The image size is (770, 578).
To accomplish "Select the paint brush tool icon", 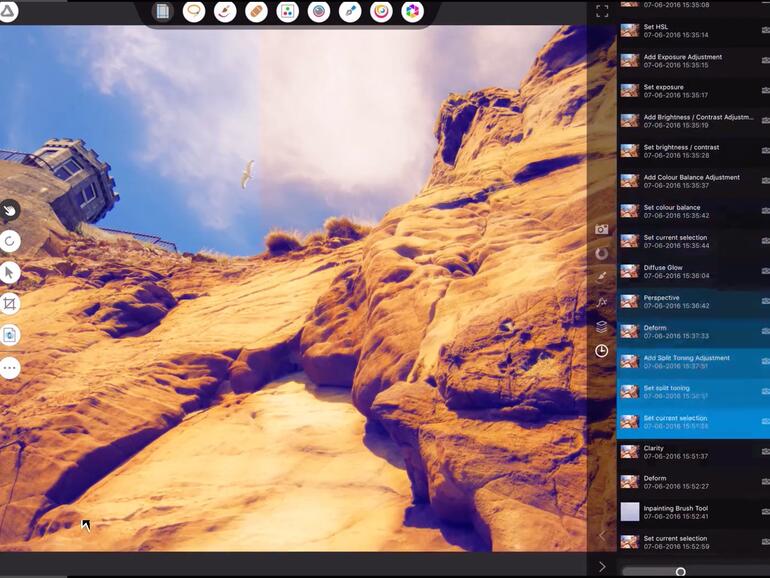I will point(225,11).
